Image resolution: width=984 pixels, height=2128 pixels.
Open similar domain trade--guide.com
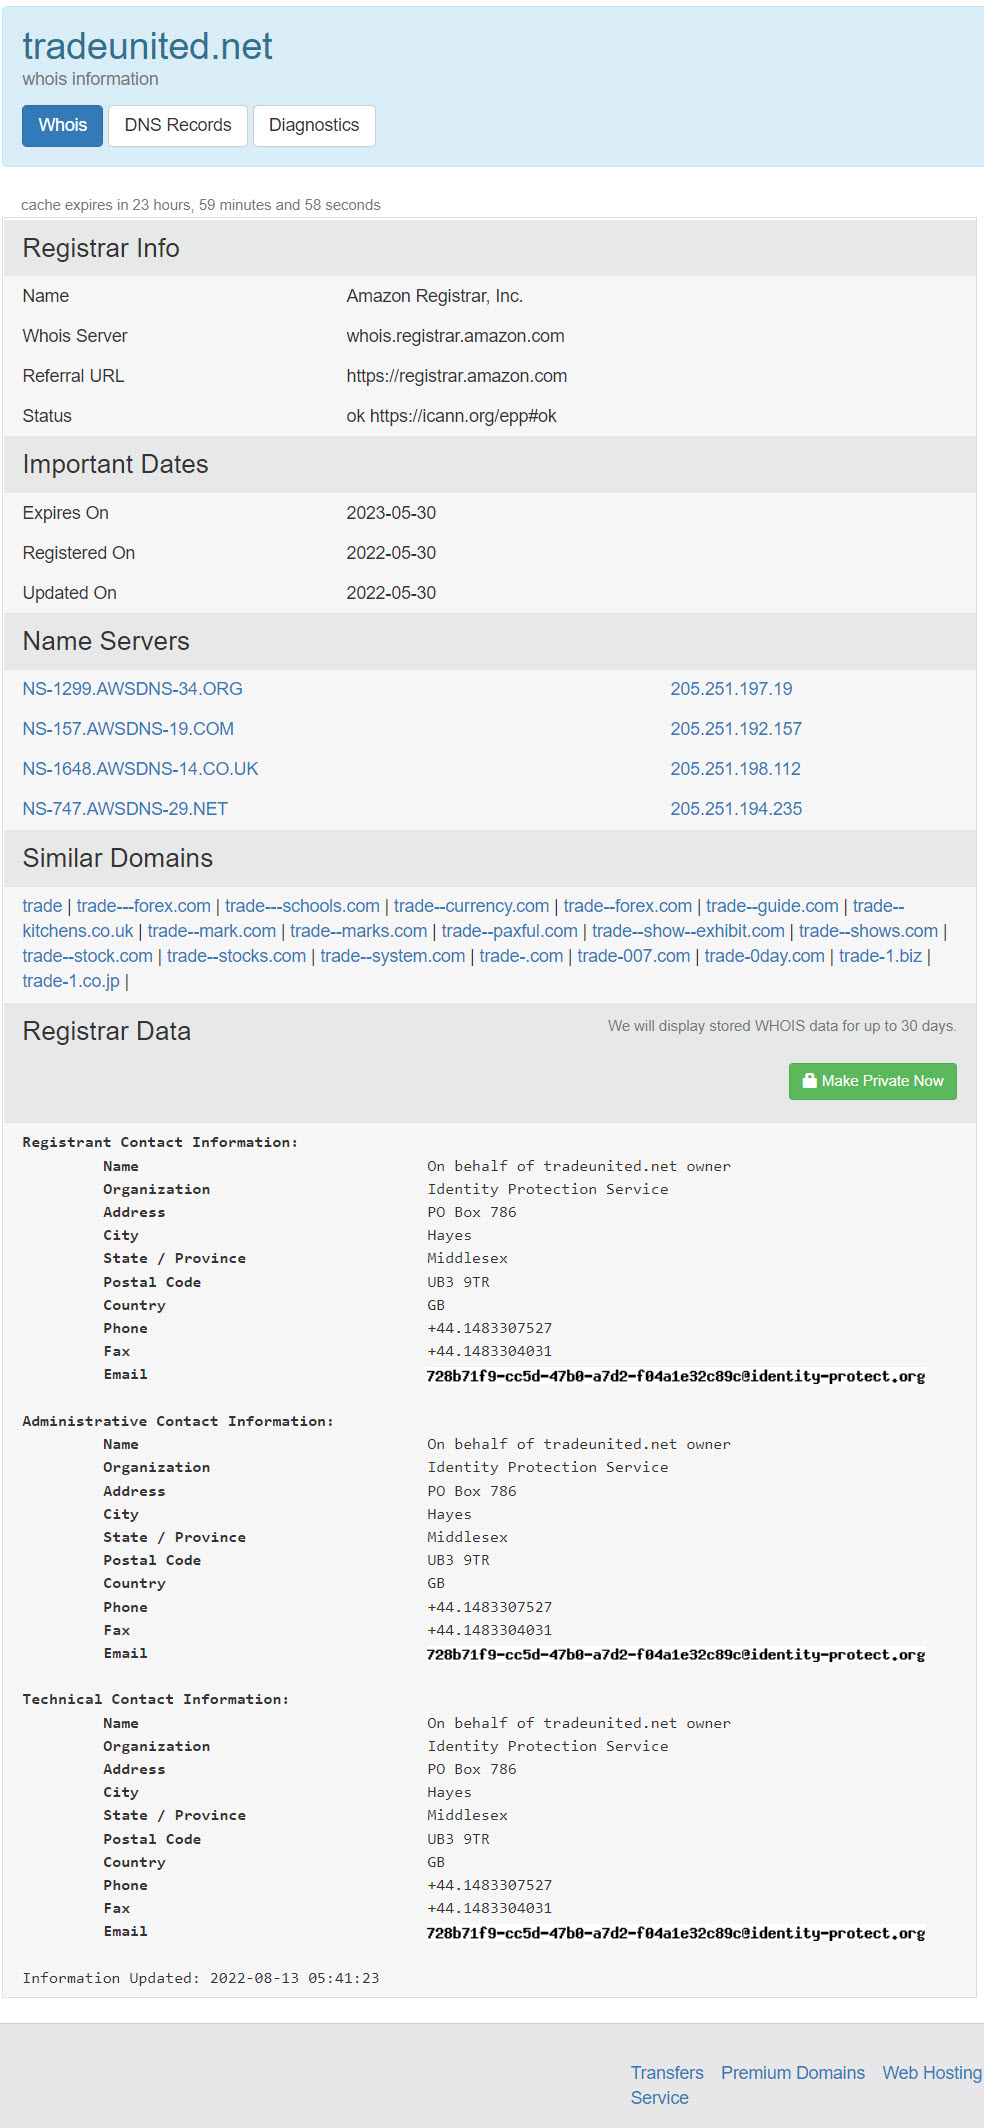click(772, 906)
